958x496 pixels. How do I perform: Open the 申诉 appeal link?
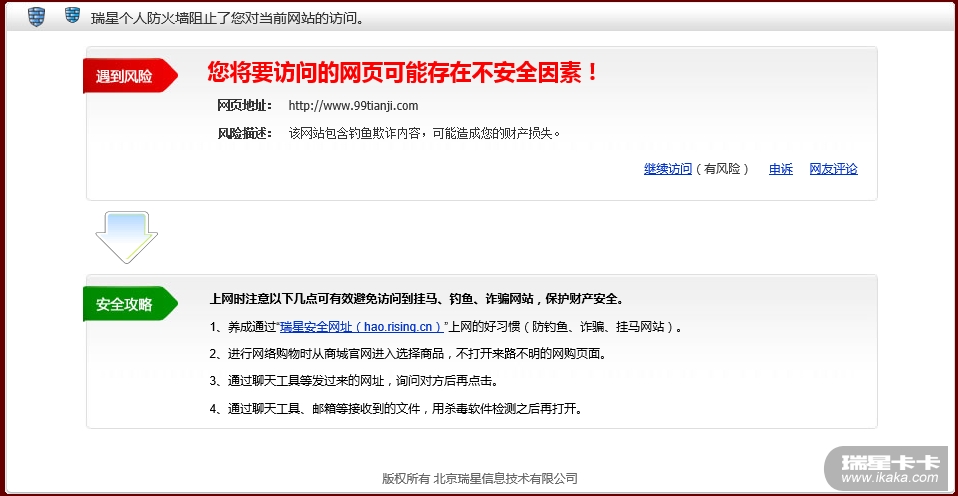(781, 169)
